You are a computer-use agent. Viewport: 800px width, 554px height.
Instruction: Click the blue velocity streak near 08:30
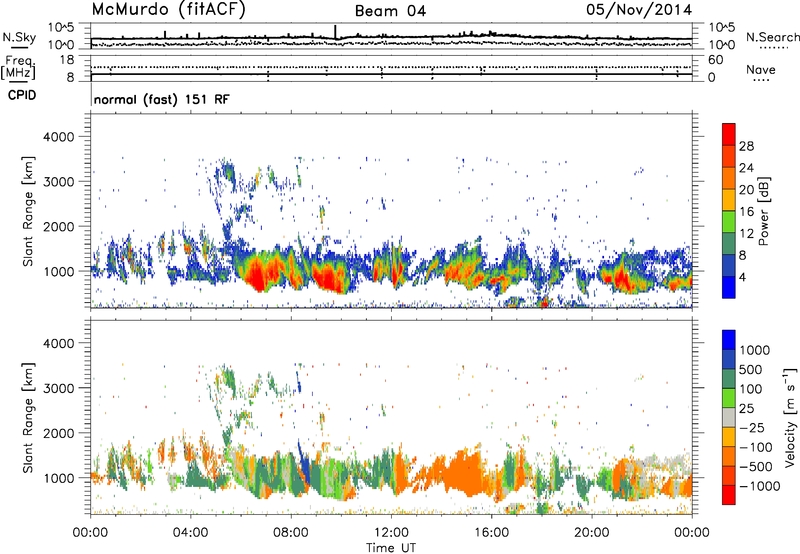(304, 465)
